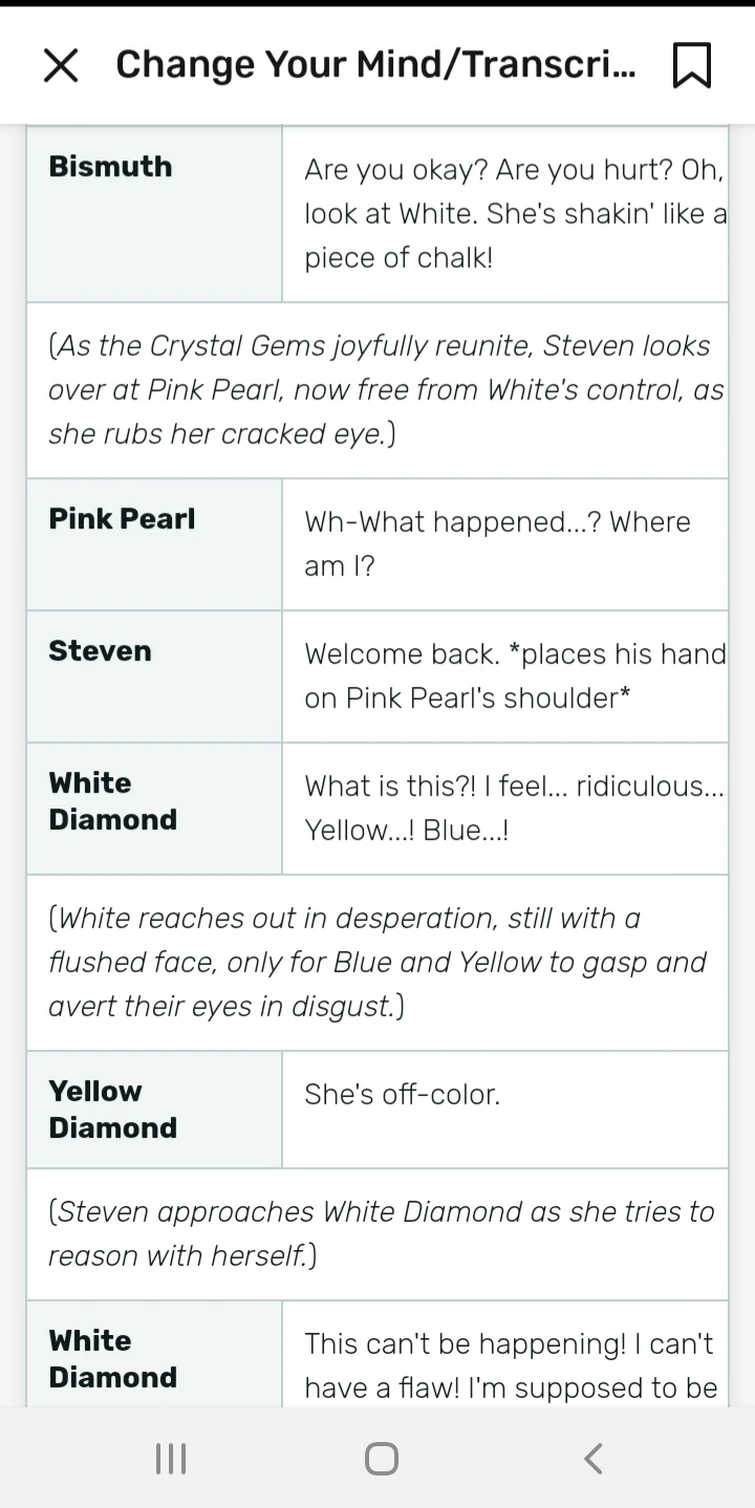Tap the 'White reaches out in desperation' narration
Screen dimensions: 755x1508
[x=377, y=962]
